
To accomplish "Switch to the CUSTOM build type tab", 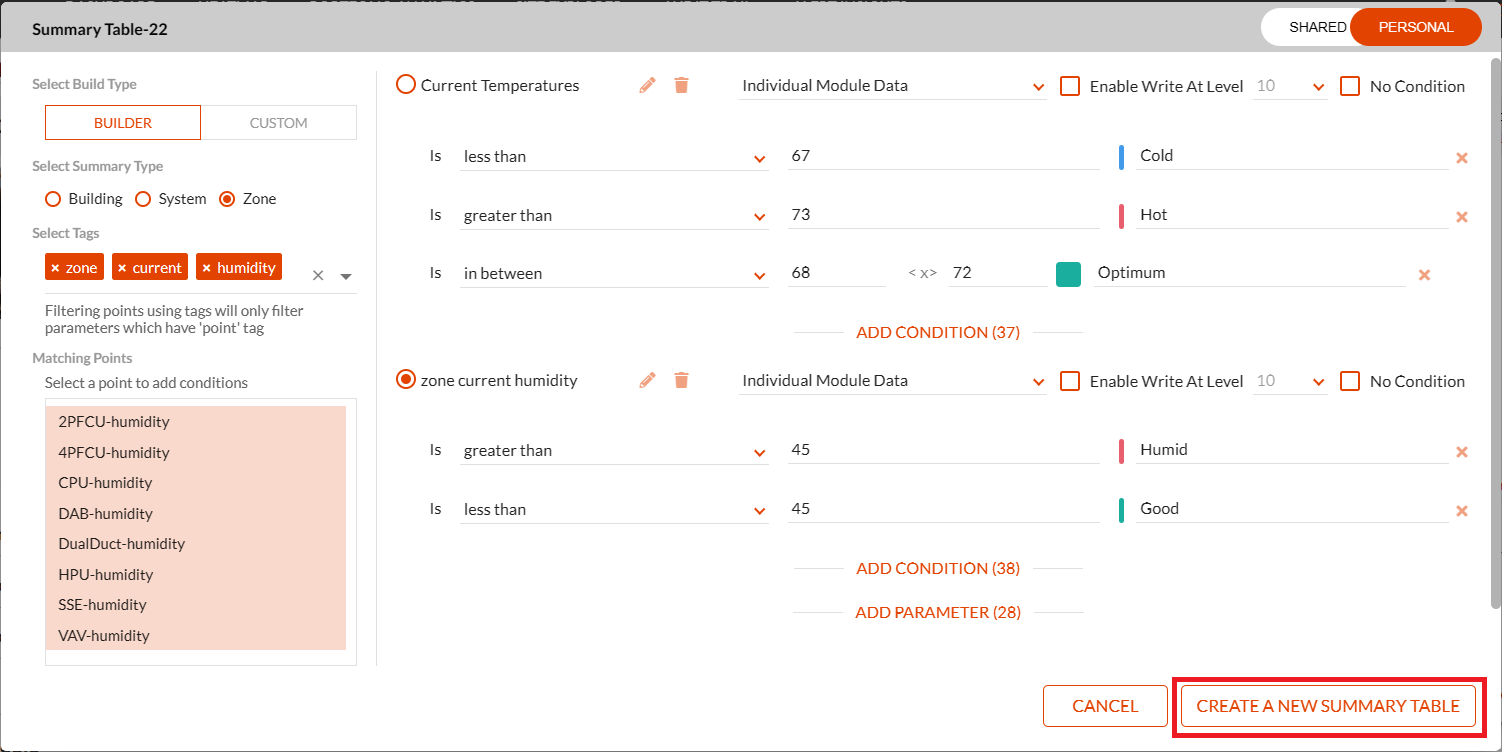I will (278, 123).
